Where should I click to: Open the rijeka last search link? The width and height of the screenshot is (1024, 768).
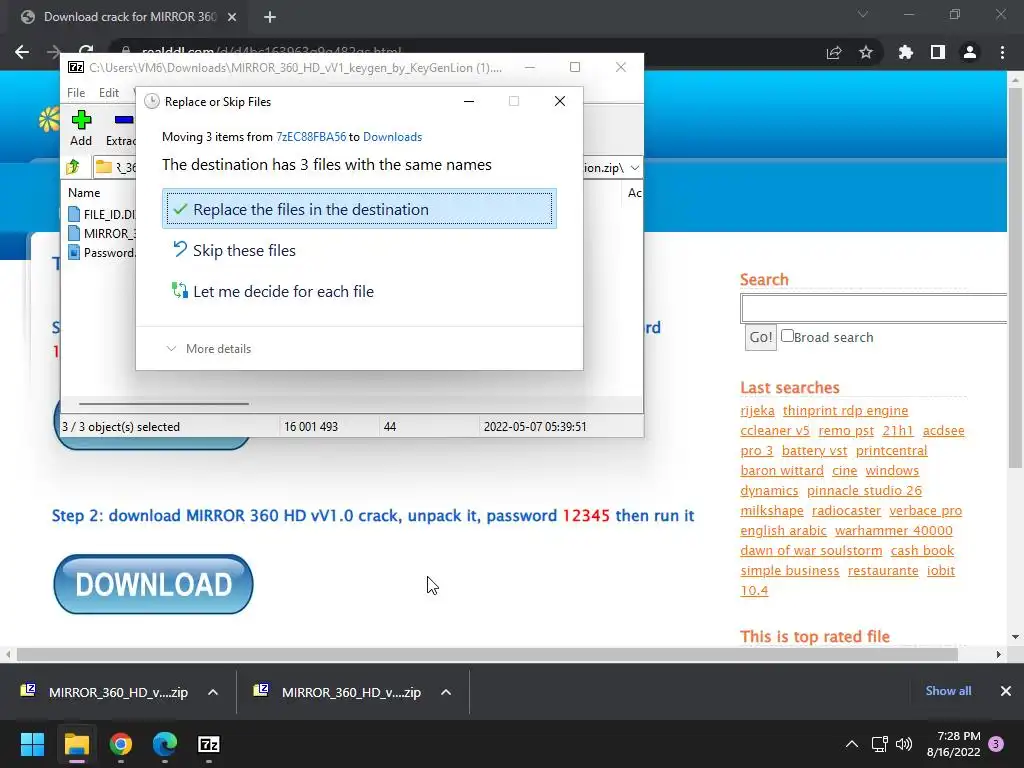tap(758, 411)
